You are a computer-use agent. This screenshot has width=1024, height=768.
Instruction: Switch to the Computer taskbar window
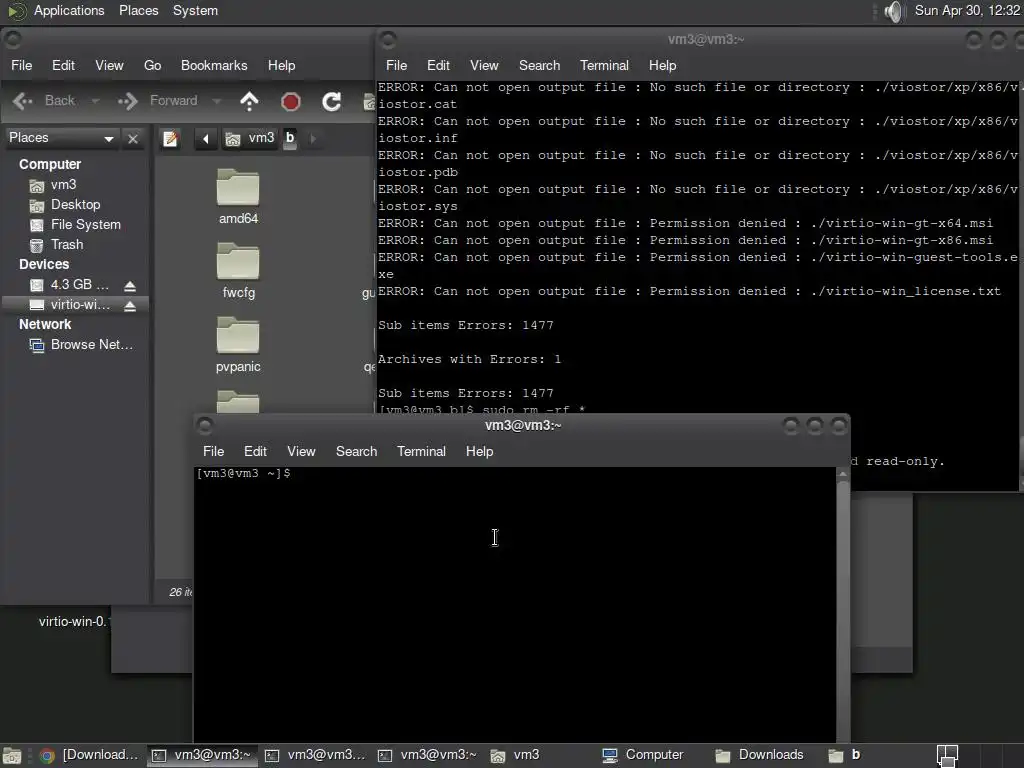(x=643, y=755)
